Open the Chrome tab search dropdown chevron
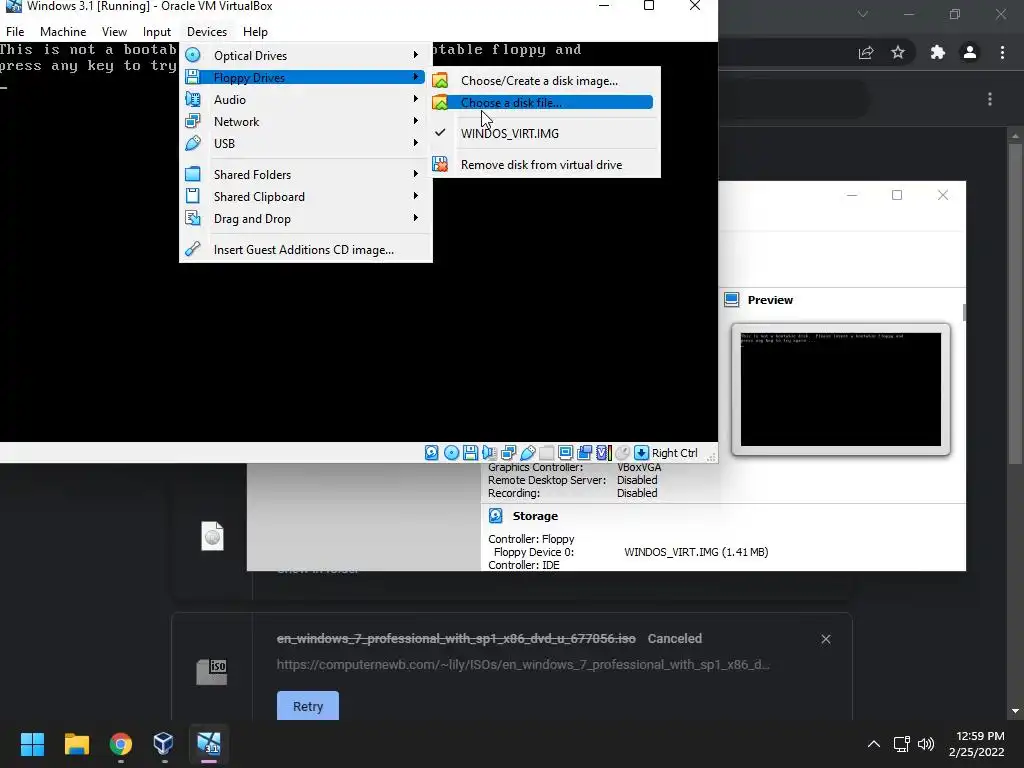1024x768 pixels. (863, 14)
